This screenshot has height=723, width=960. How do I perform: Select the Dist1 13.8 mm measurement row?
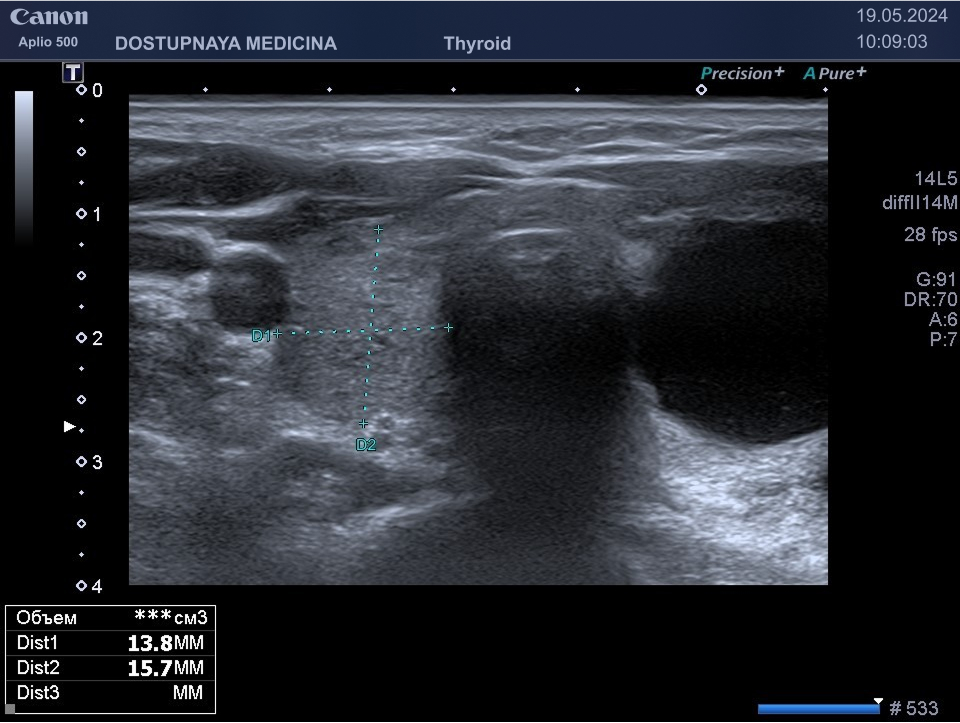[110, 642]
